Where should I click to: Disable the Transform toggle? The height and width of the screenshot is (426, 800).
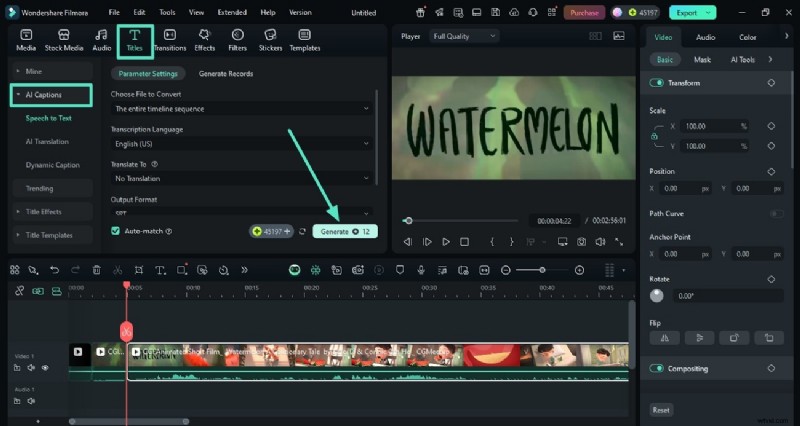657,83
